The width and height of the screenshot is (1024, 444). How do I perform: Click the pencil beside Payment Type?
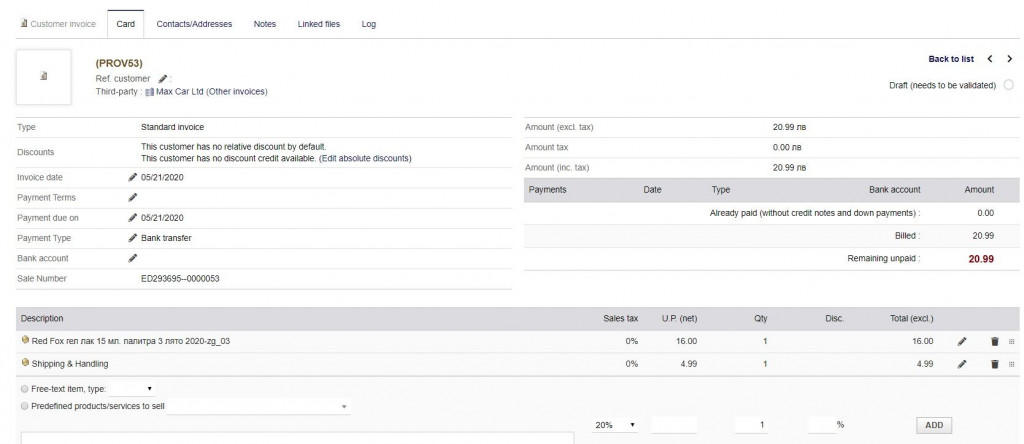[x=133, y=238]
